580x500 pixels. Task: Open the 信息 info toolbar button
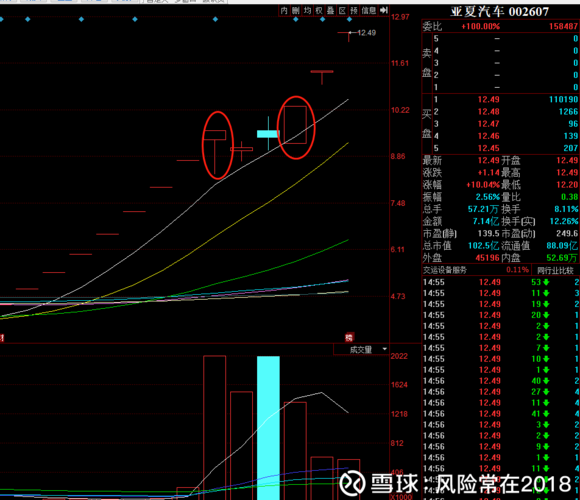[x=368, y=11]
